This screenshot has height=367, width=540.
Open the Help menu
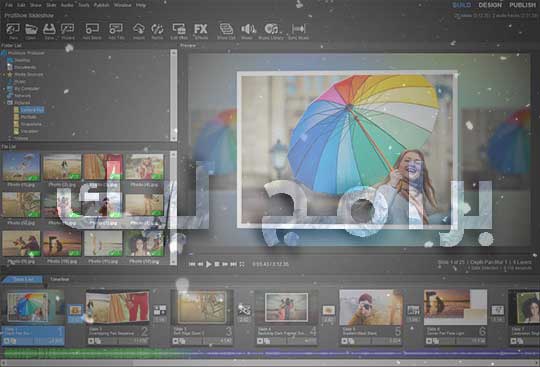141,5
